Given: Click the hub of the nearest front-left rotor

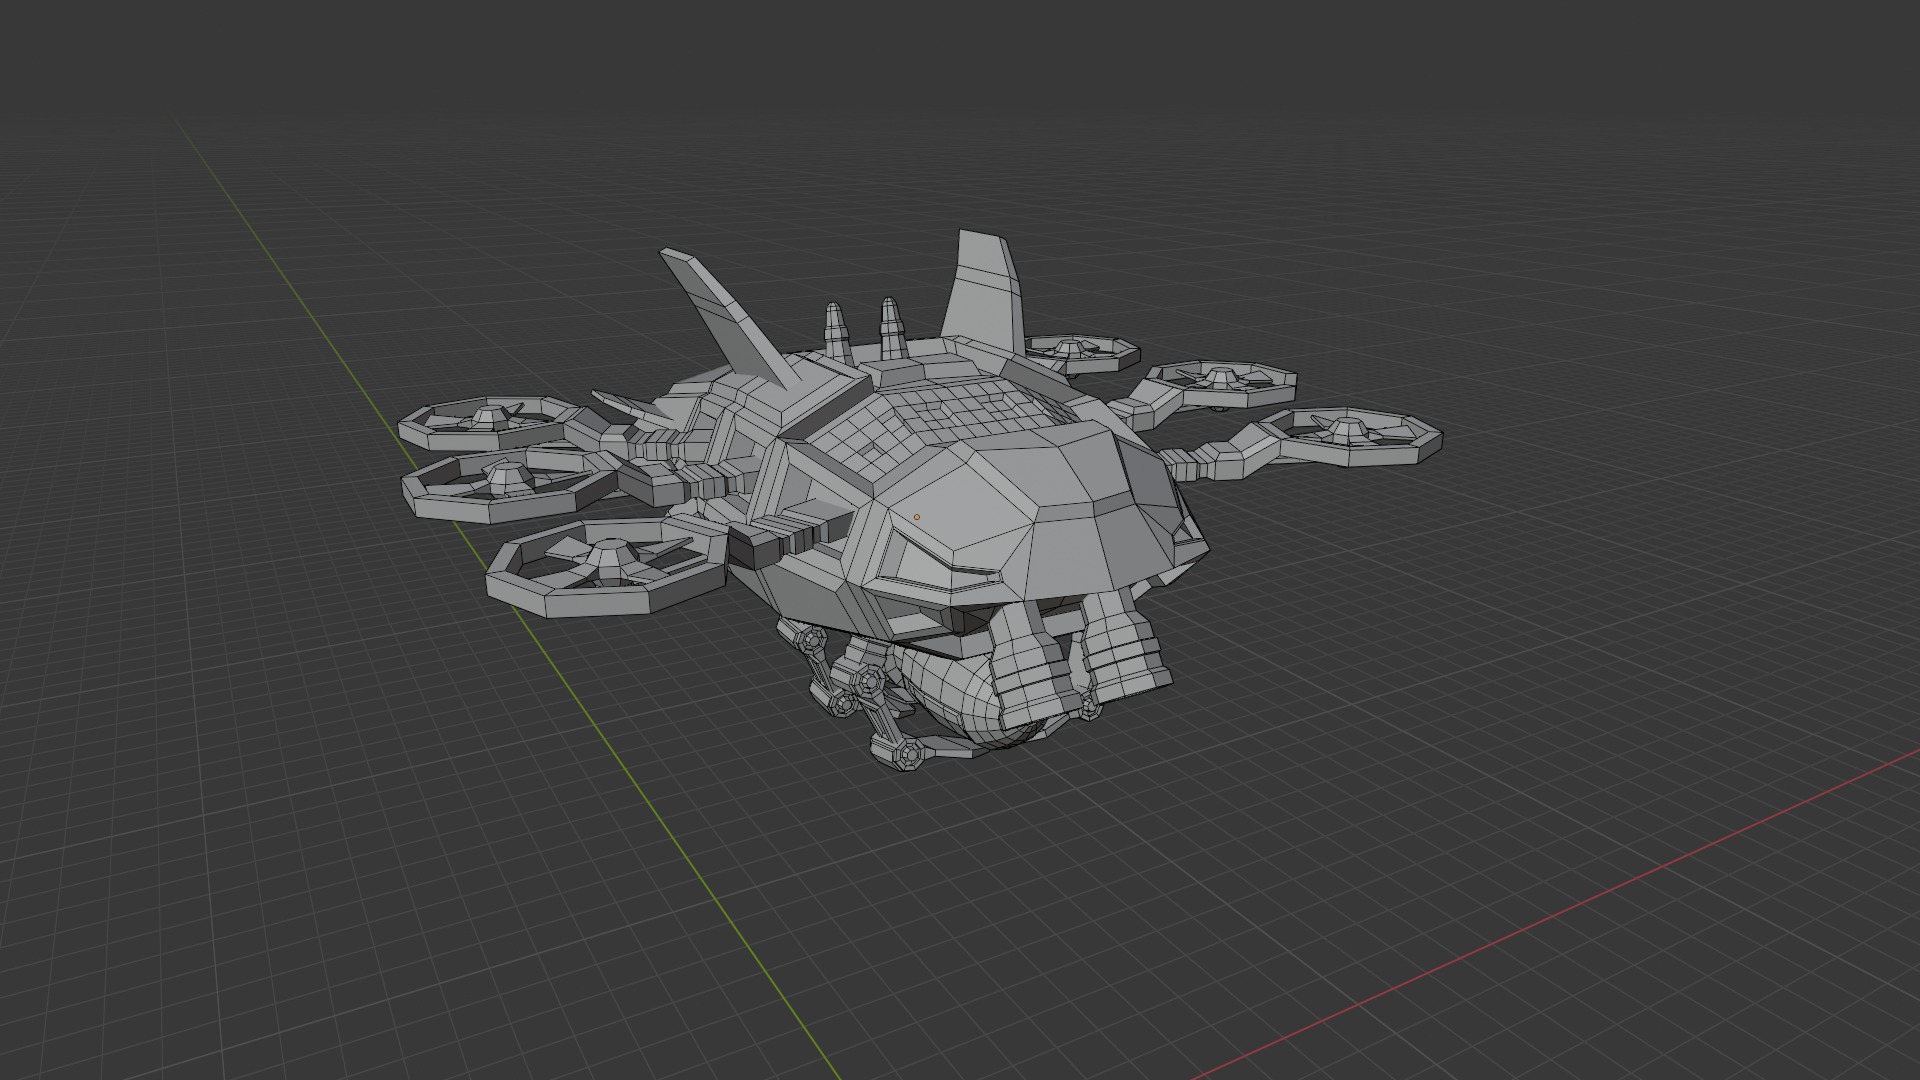Looking at the screenshot, I should [609, 558].
